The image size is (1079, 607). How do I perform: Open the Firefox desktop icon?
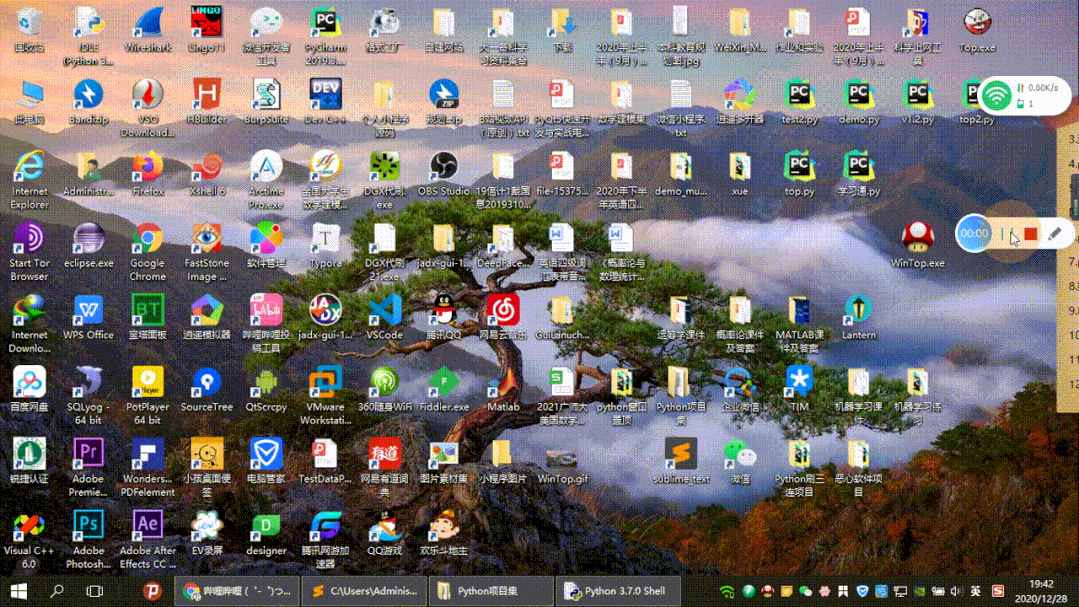pos(148,174)
